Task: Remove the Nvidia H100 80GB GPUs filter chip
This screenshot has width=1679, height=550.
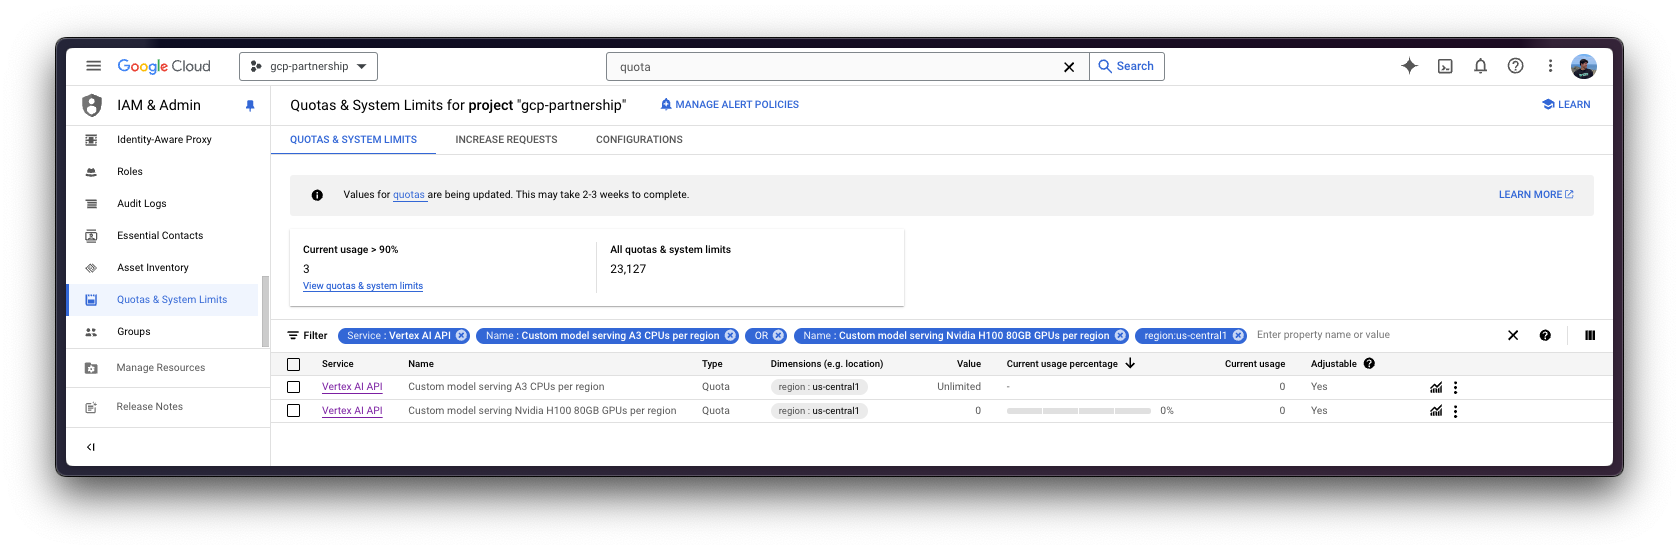Action: pos(1121,336)
